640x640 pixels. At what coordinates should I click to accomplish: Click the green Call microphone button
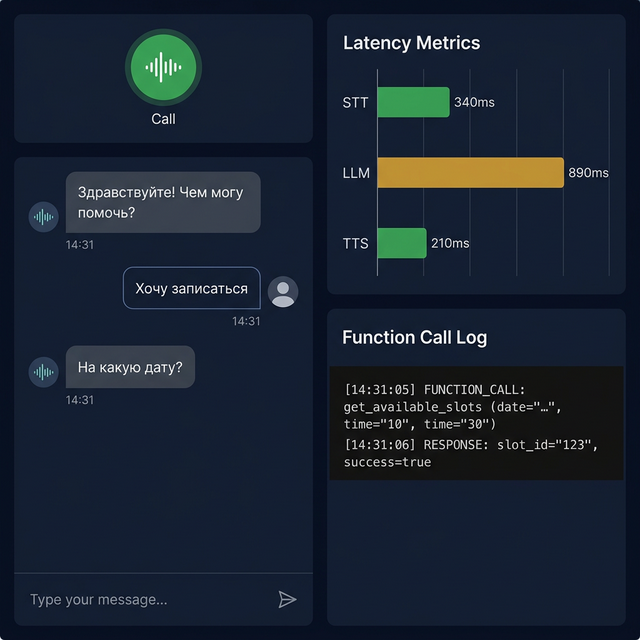click(163, 67)
